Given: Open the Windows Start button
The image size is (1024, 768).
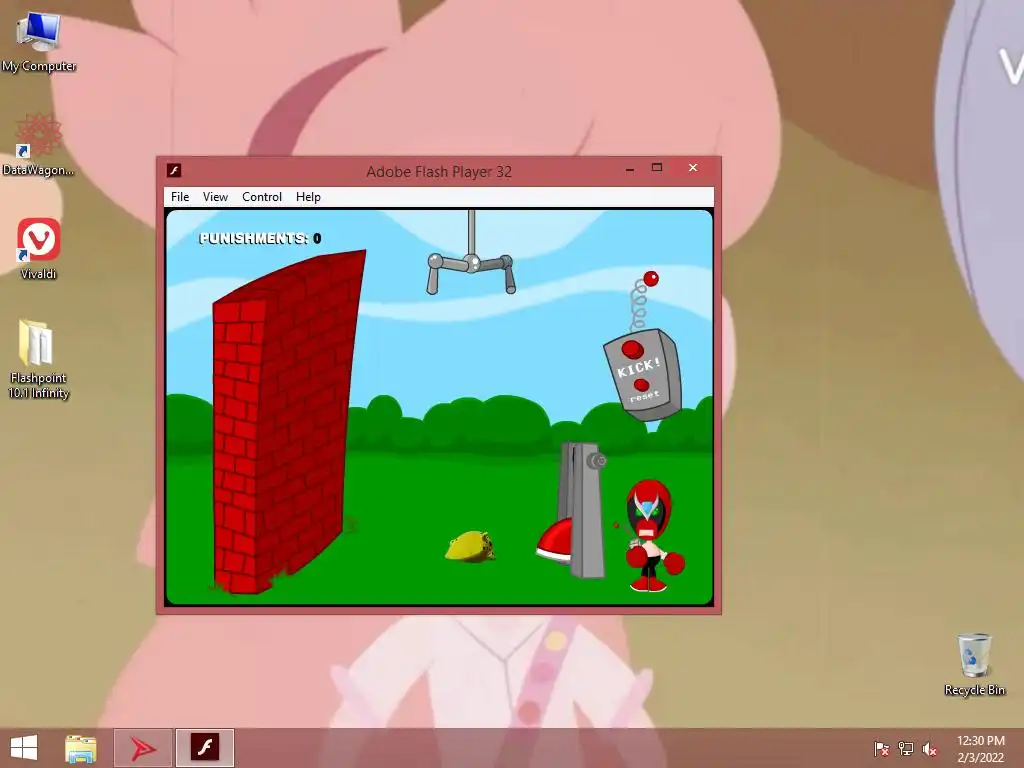Looking at the screenshot, I should click(24, 748).
